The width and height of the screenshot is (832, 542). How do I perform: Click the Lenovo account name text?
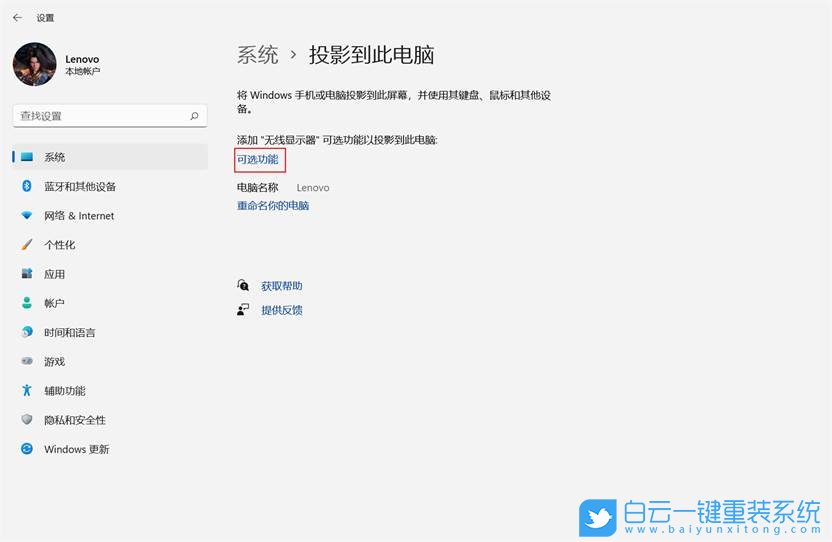[x=82, y=59]
